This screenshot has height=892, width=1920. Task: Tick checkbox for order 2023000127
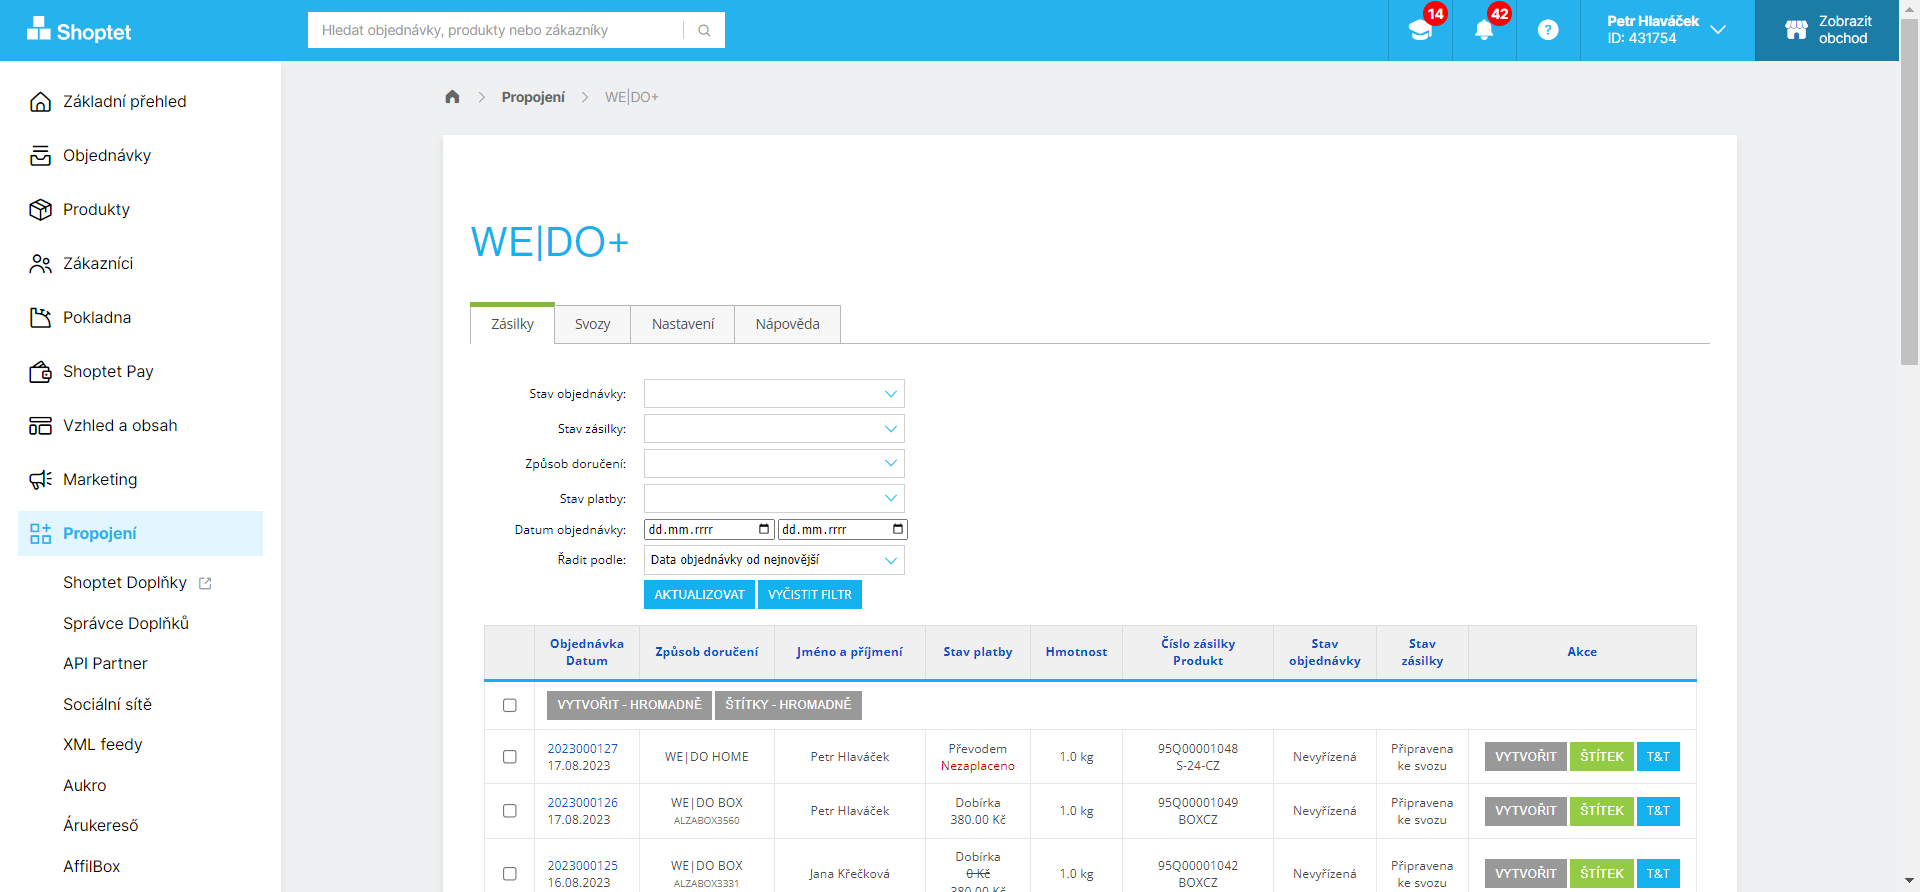coord(510,757)
